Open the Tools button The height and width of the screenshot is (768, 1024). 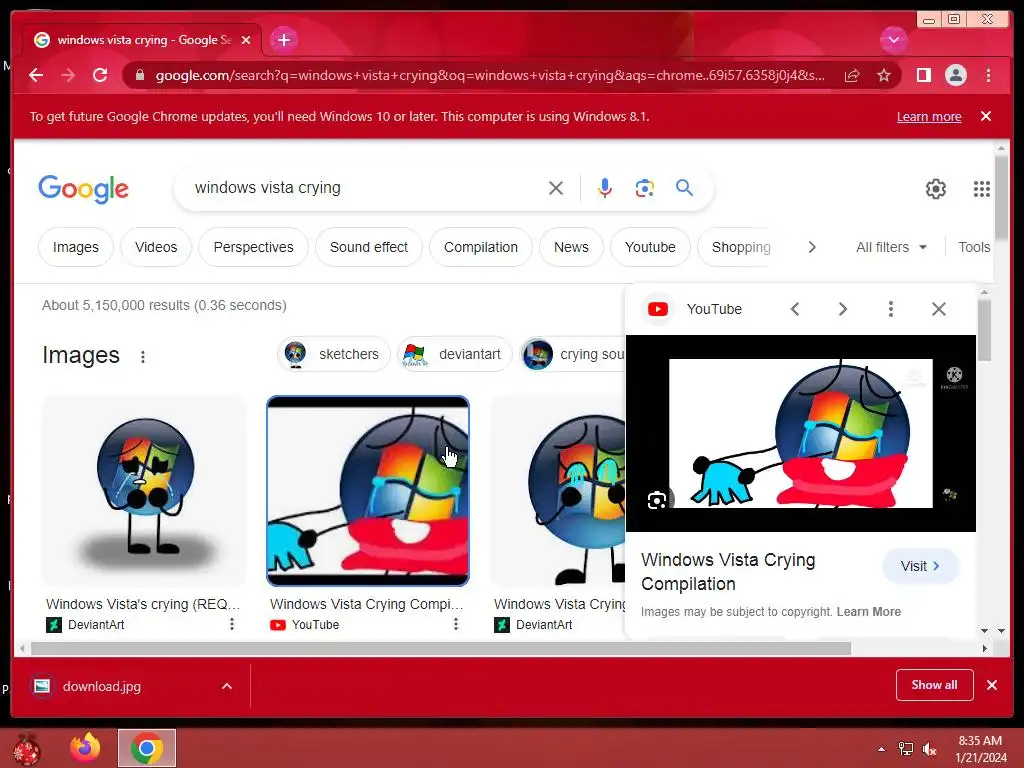[x=974, y=248]
